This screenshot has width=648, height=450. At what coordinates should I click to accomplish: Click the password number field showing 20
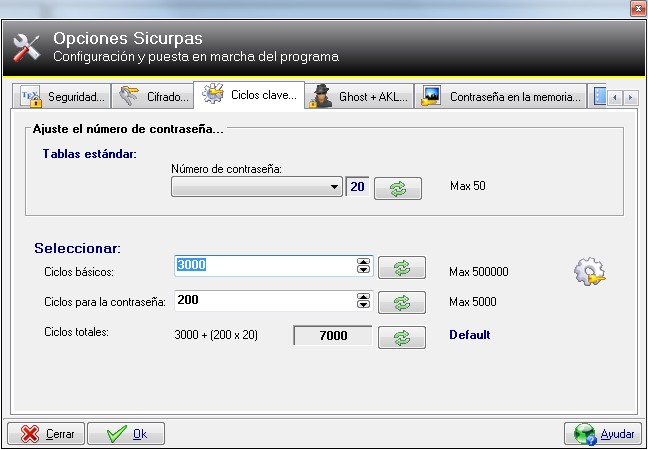click(357, 187)
